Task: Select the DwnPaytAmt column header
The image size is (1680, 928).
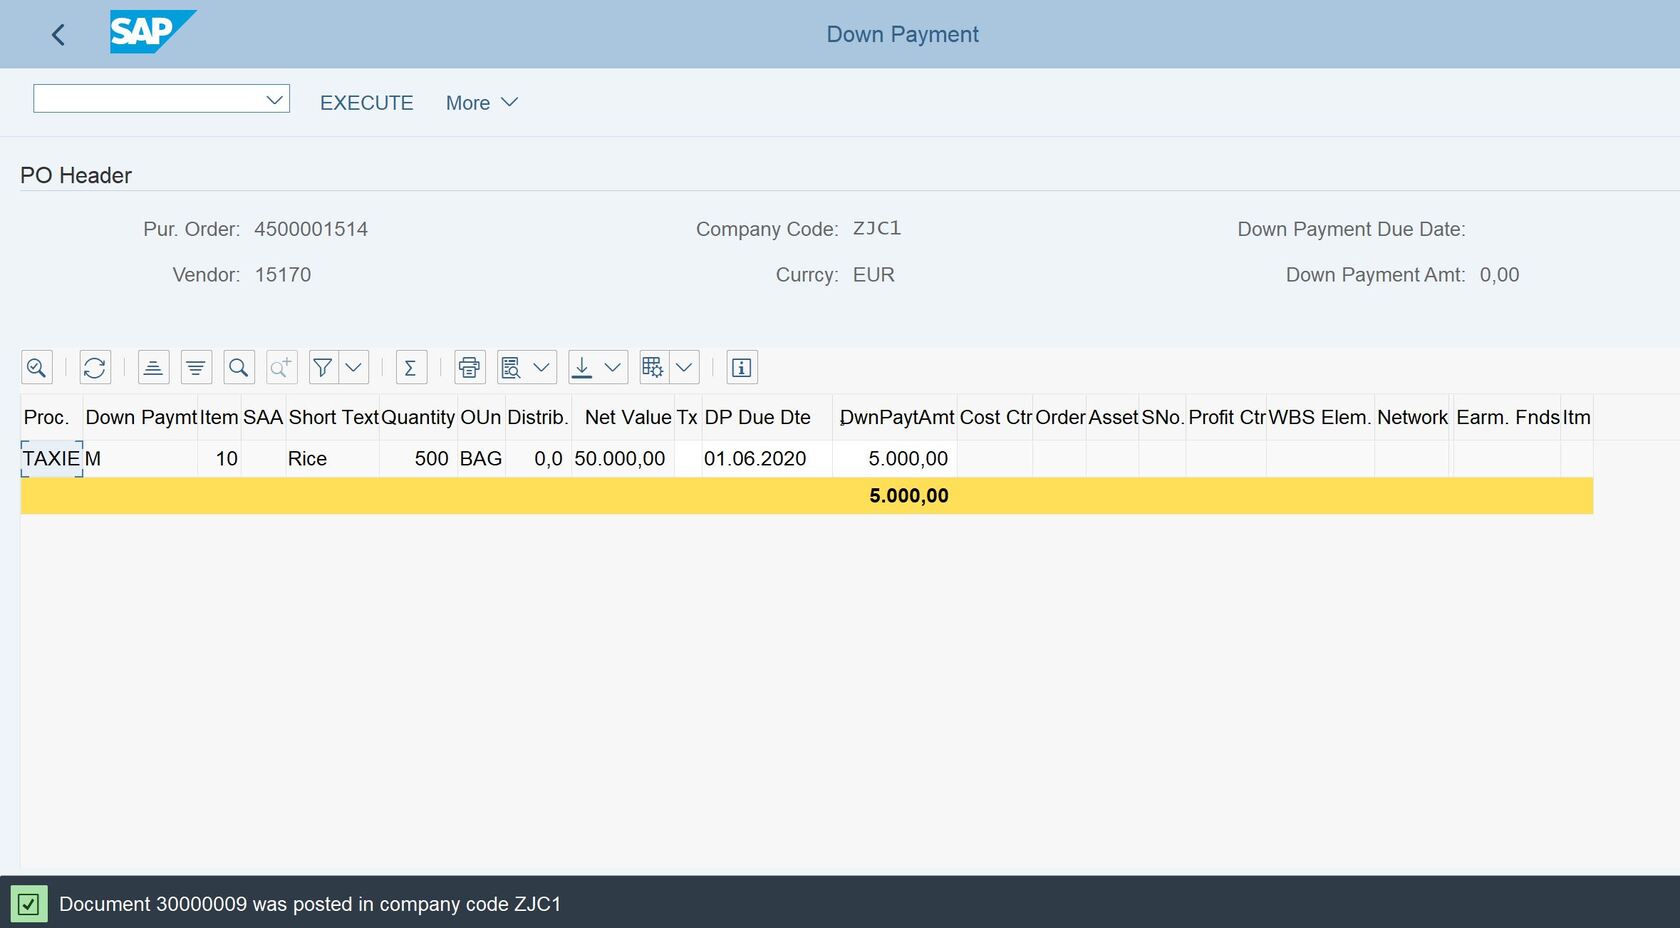Action: [895, 417]
